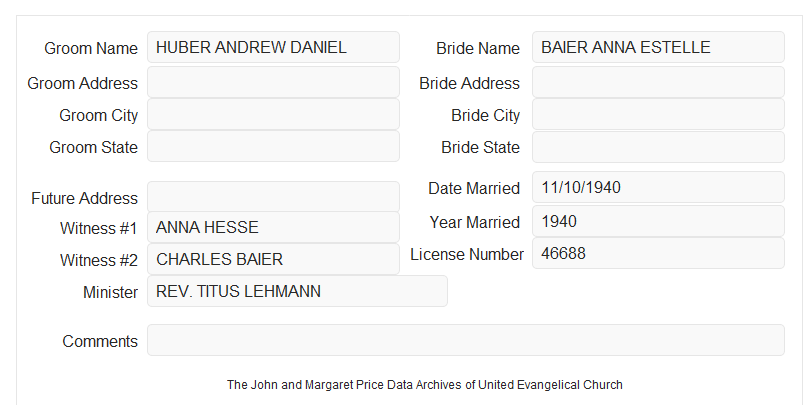805x405 pixels.
Task: Click the Date Married field showing 11/10/1940
Action: (658, 187)
